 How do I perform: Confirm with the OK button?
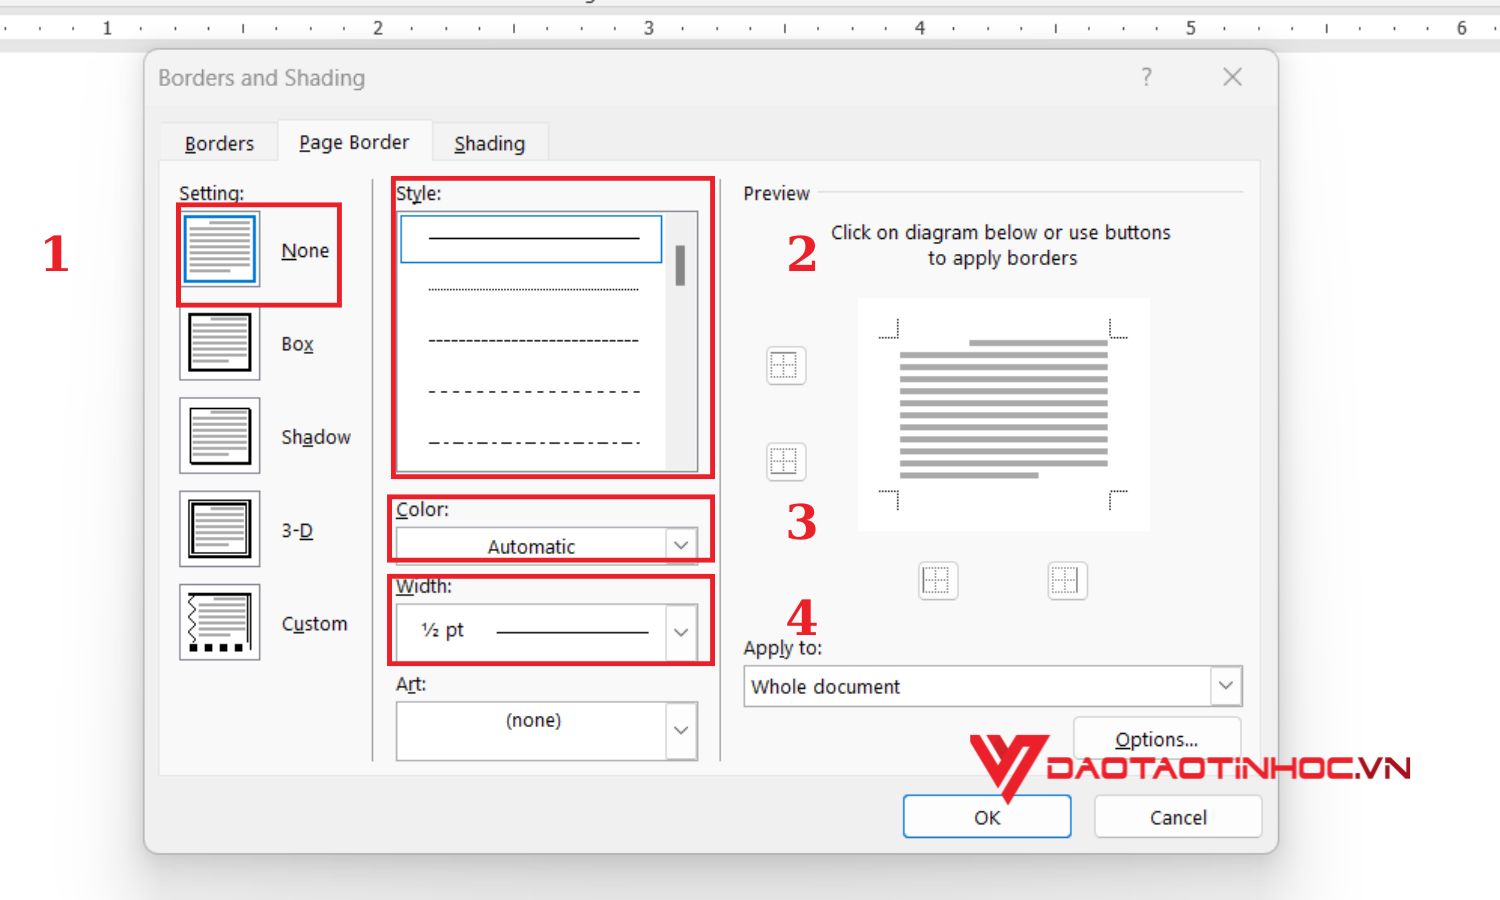click(x=987, y=817)
